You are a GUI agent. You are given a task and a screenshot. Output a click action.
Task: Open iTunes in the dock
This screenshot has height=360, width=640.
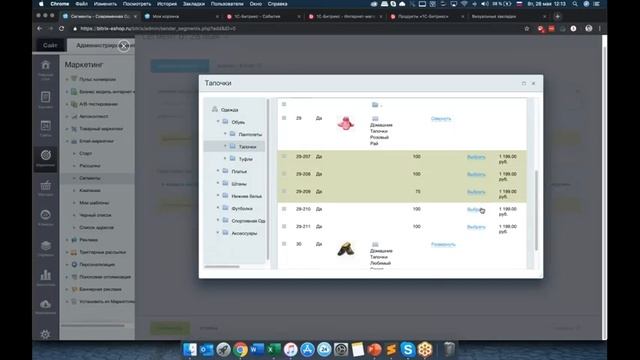coord(290,349)
